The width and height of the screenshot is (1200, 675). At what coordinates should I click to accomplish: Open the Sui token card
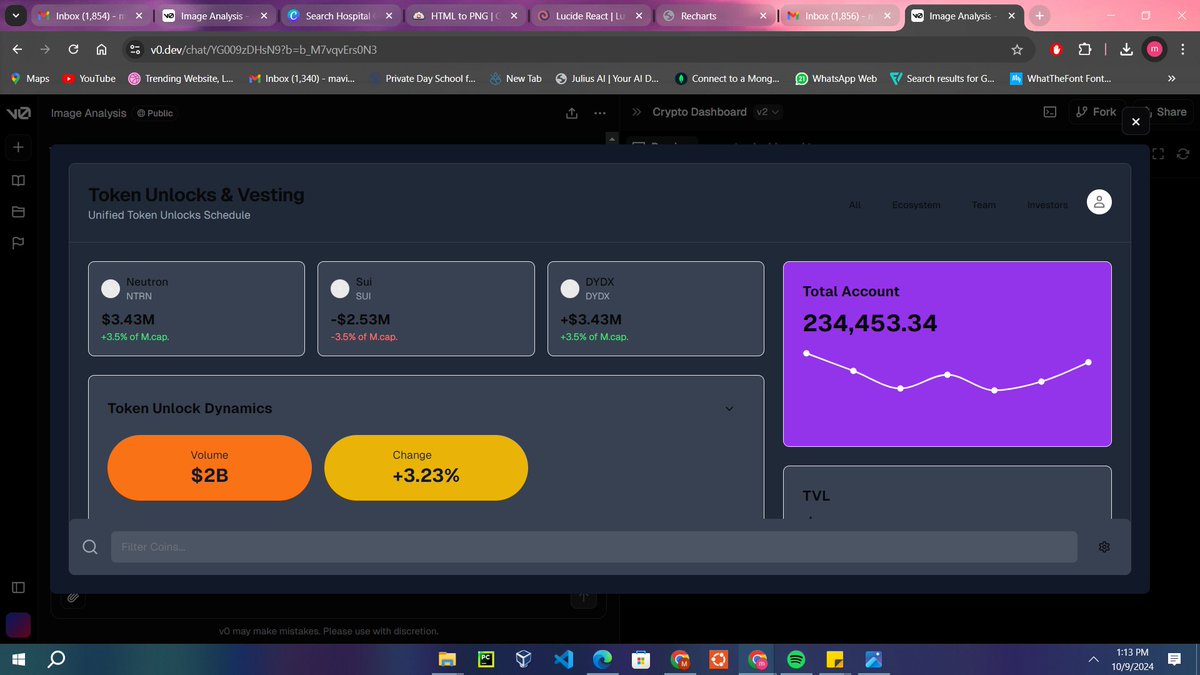[426, 309]
